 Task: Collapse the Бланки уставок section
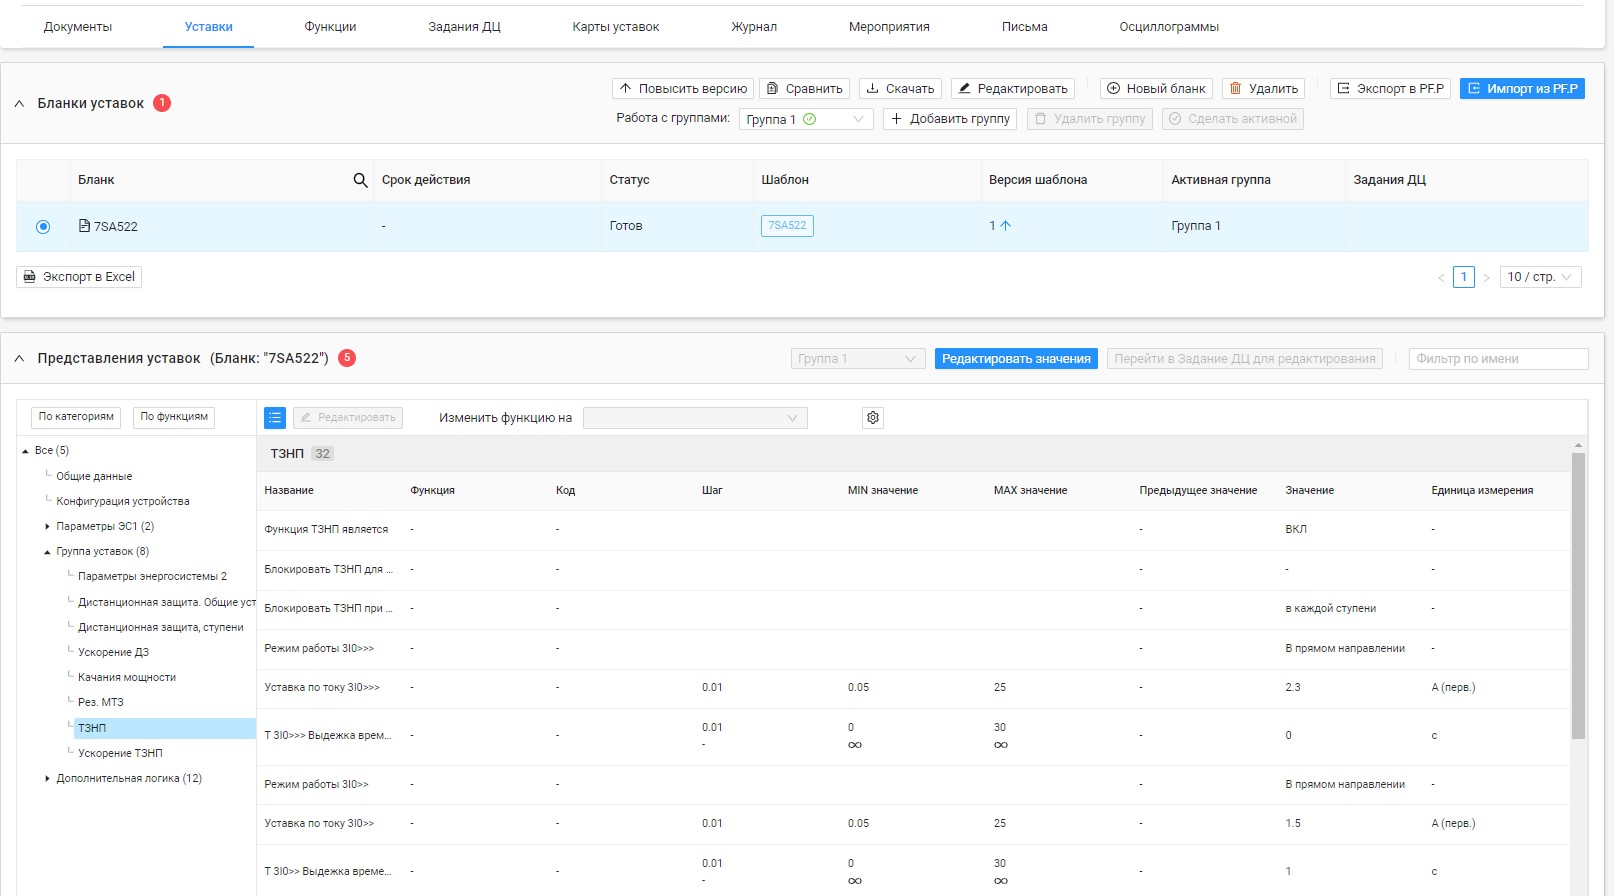(19, 104)
